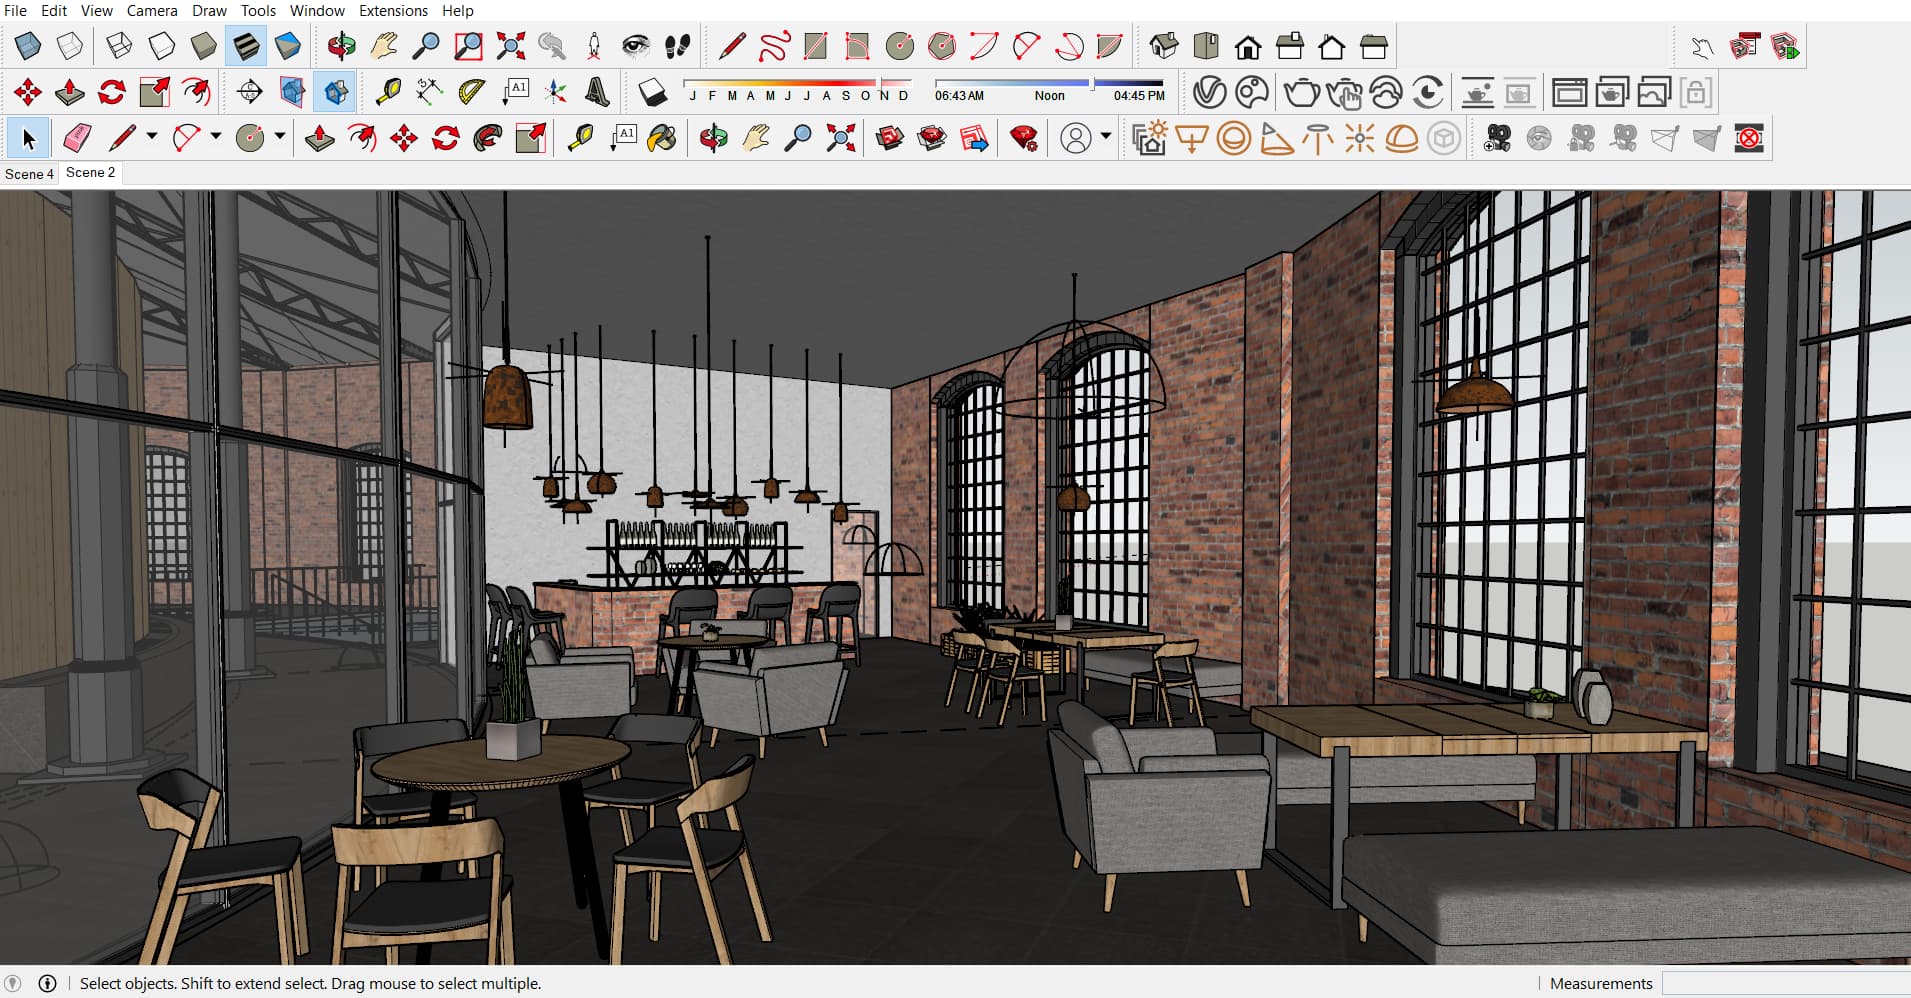Toggle X-Ray face style

28,46
